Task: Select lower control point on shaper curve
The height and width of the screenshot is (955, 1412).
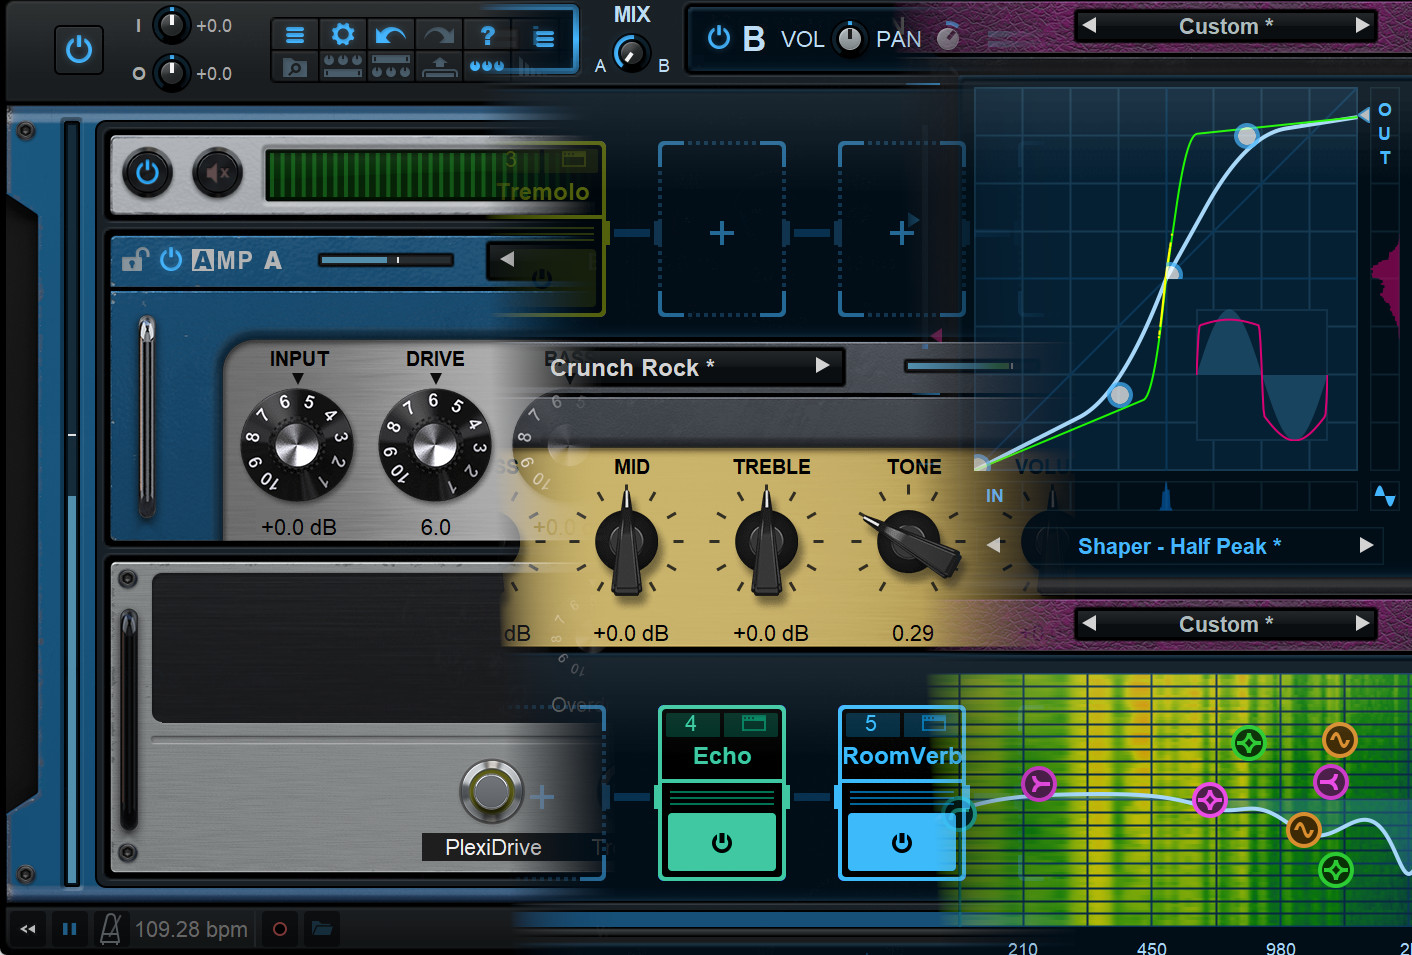Action: pos(1120,395)
